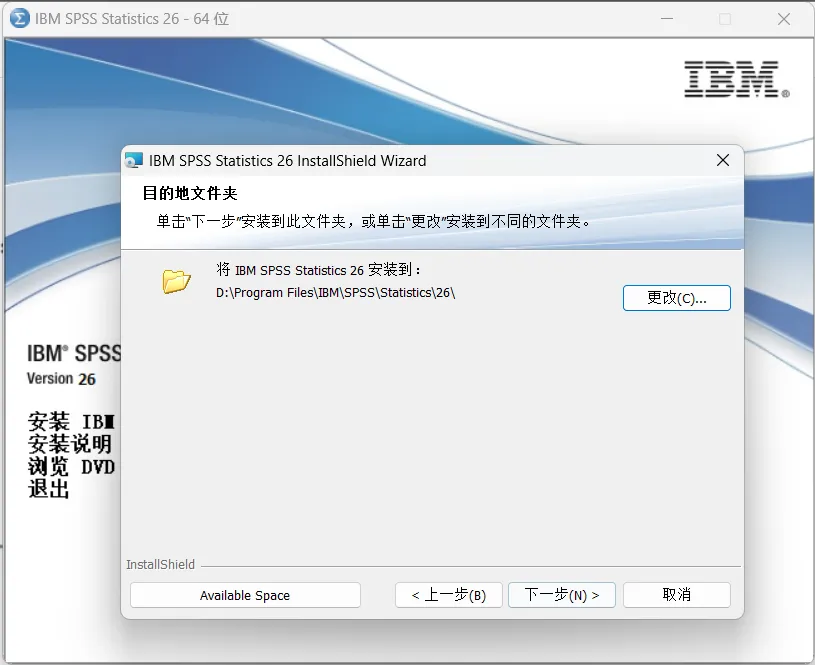Cancel installation with the 取消 button
The image size is (815, 665).
676,595
